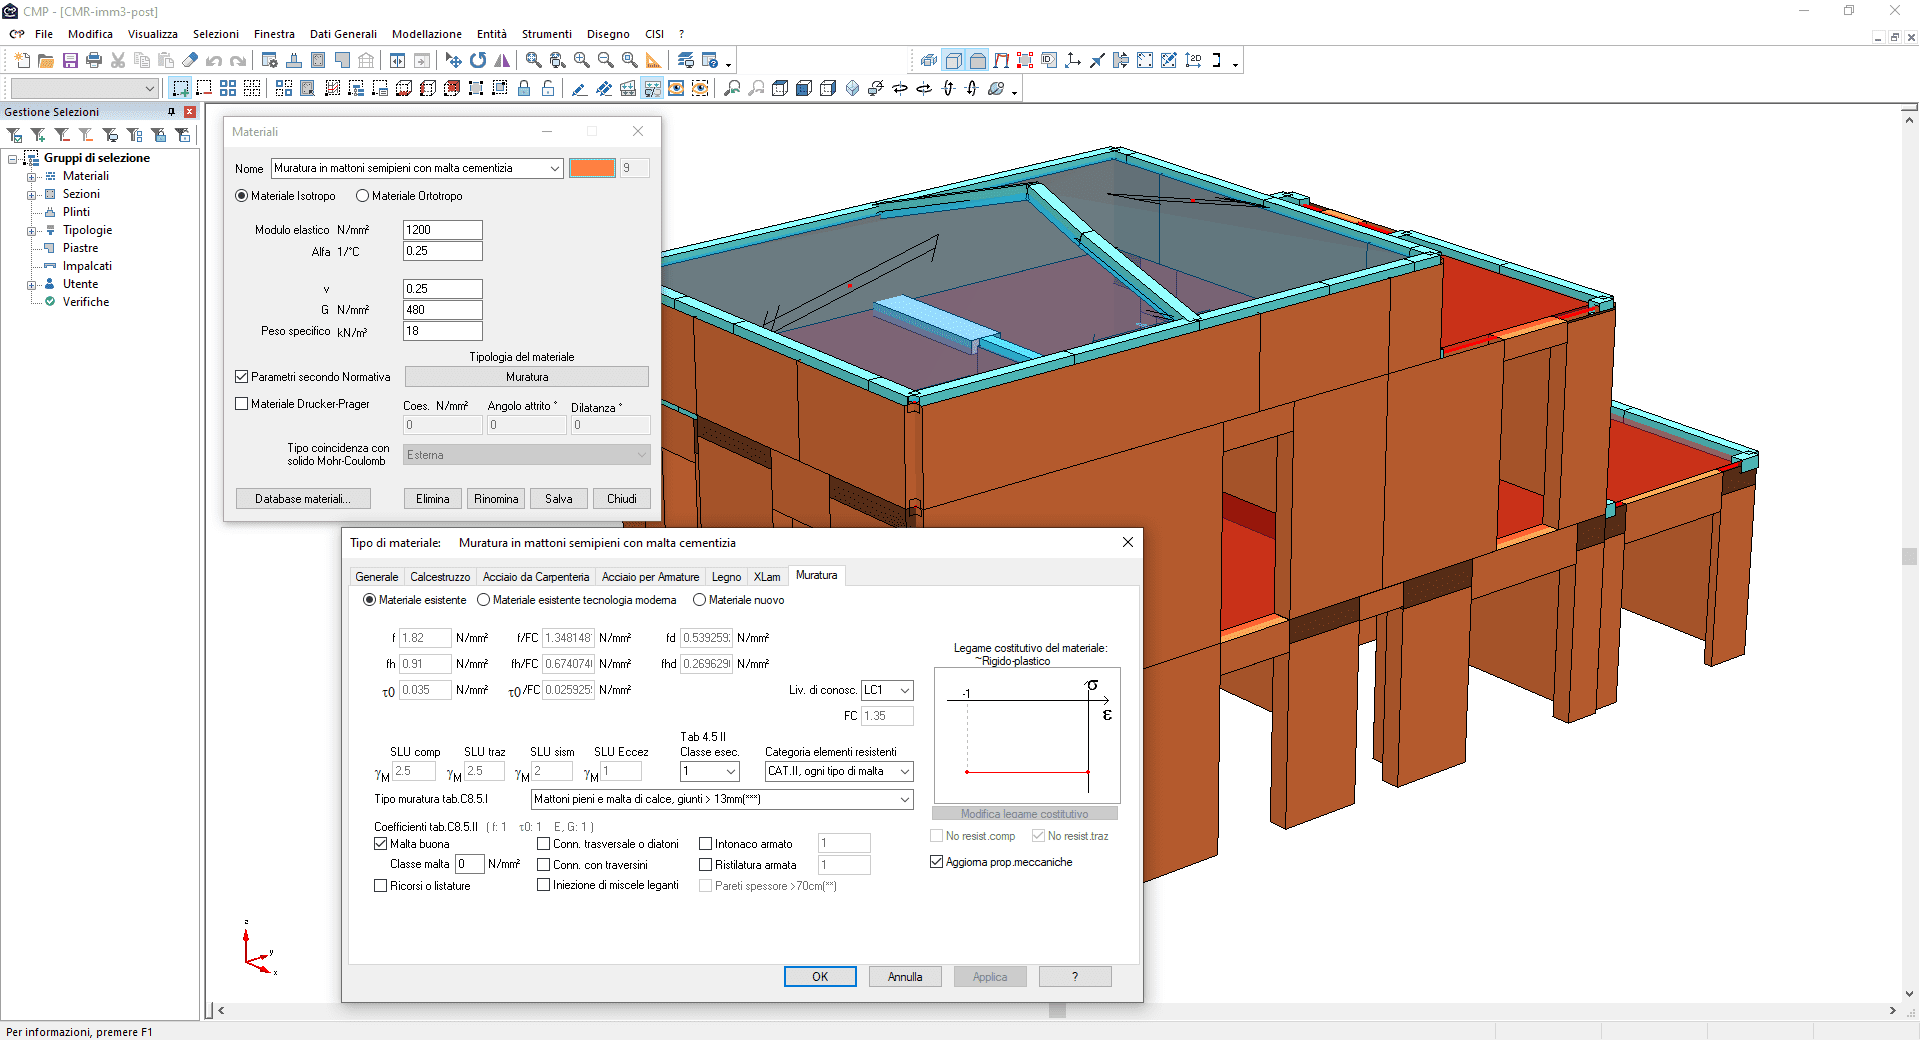Viewport: 1920px width, 1040px height.
Task: Open the Dati Generali menu
Action: 343,34
